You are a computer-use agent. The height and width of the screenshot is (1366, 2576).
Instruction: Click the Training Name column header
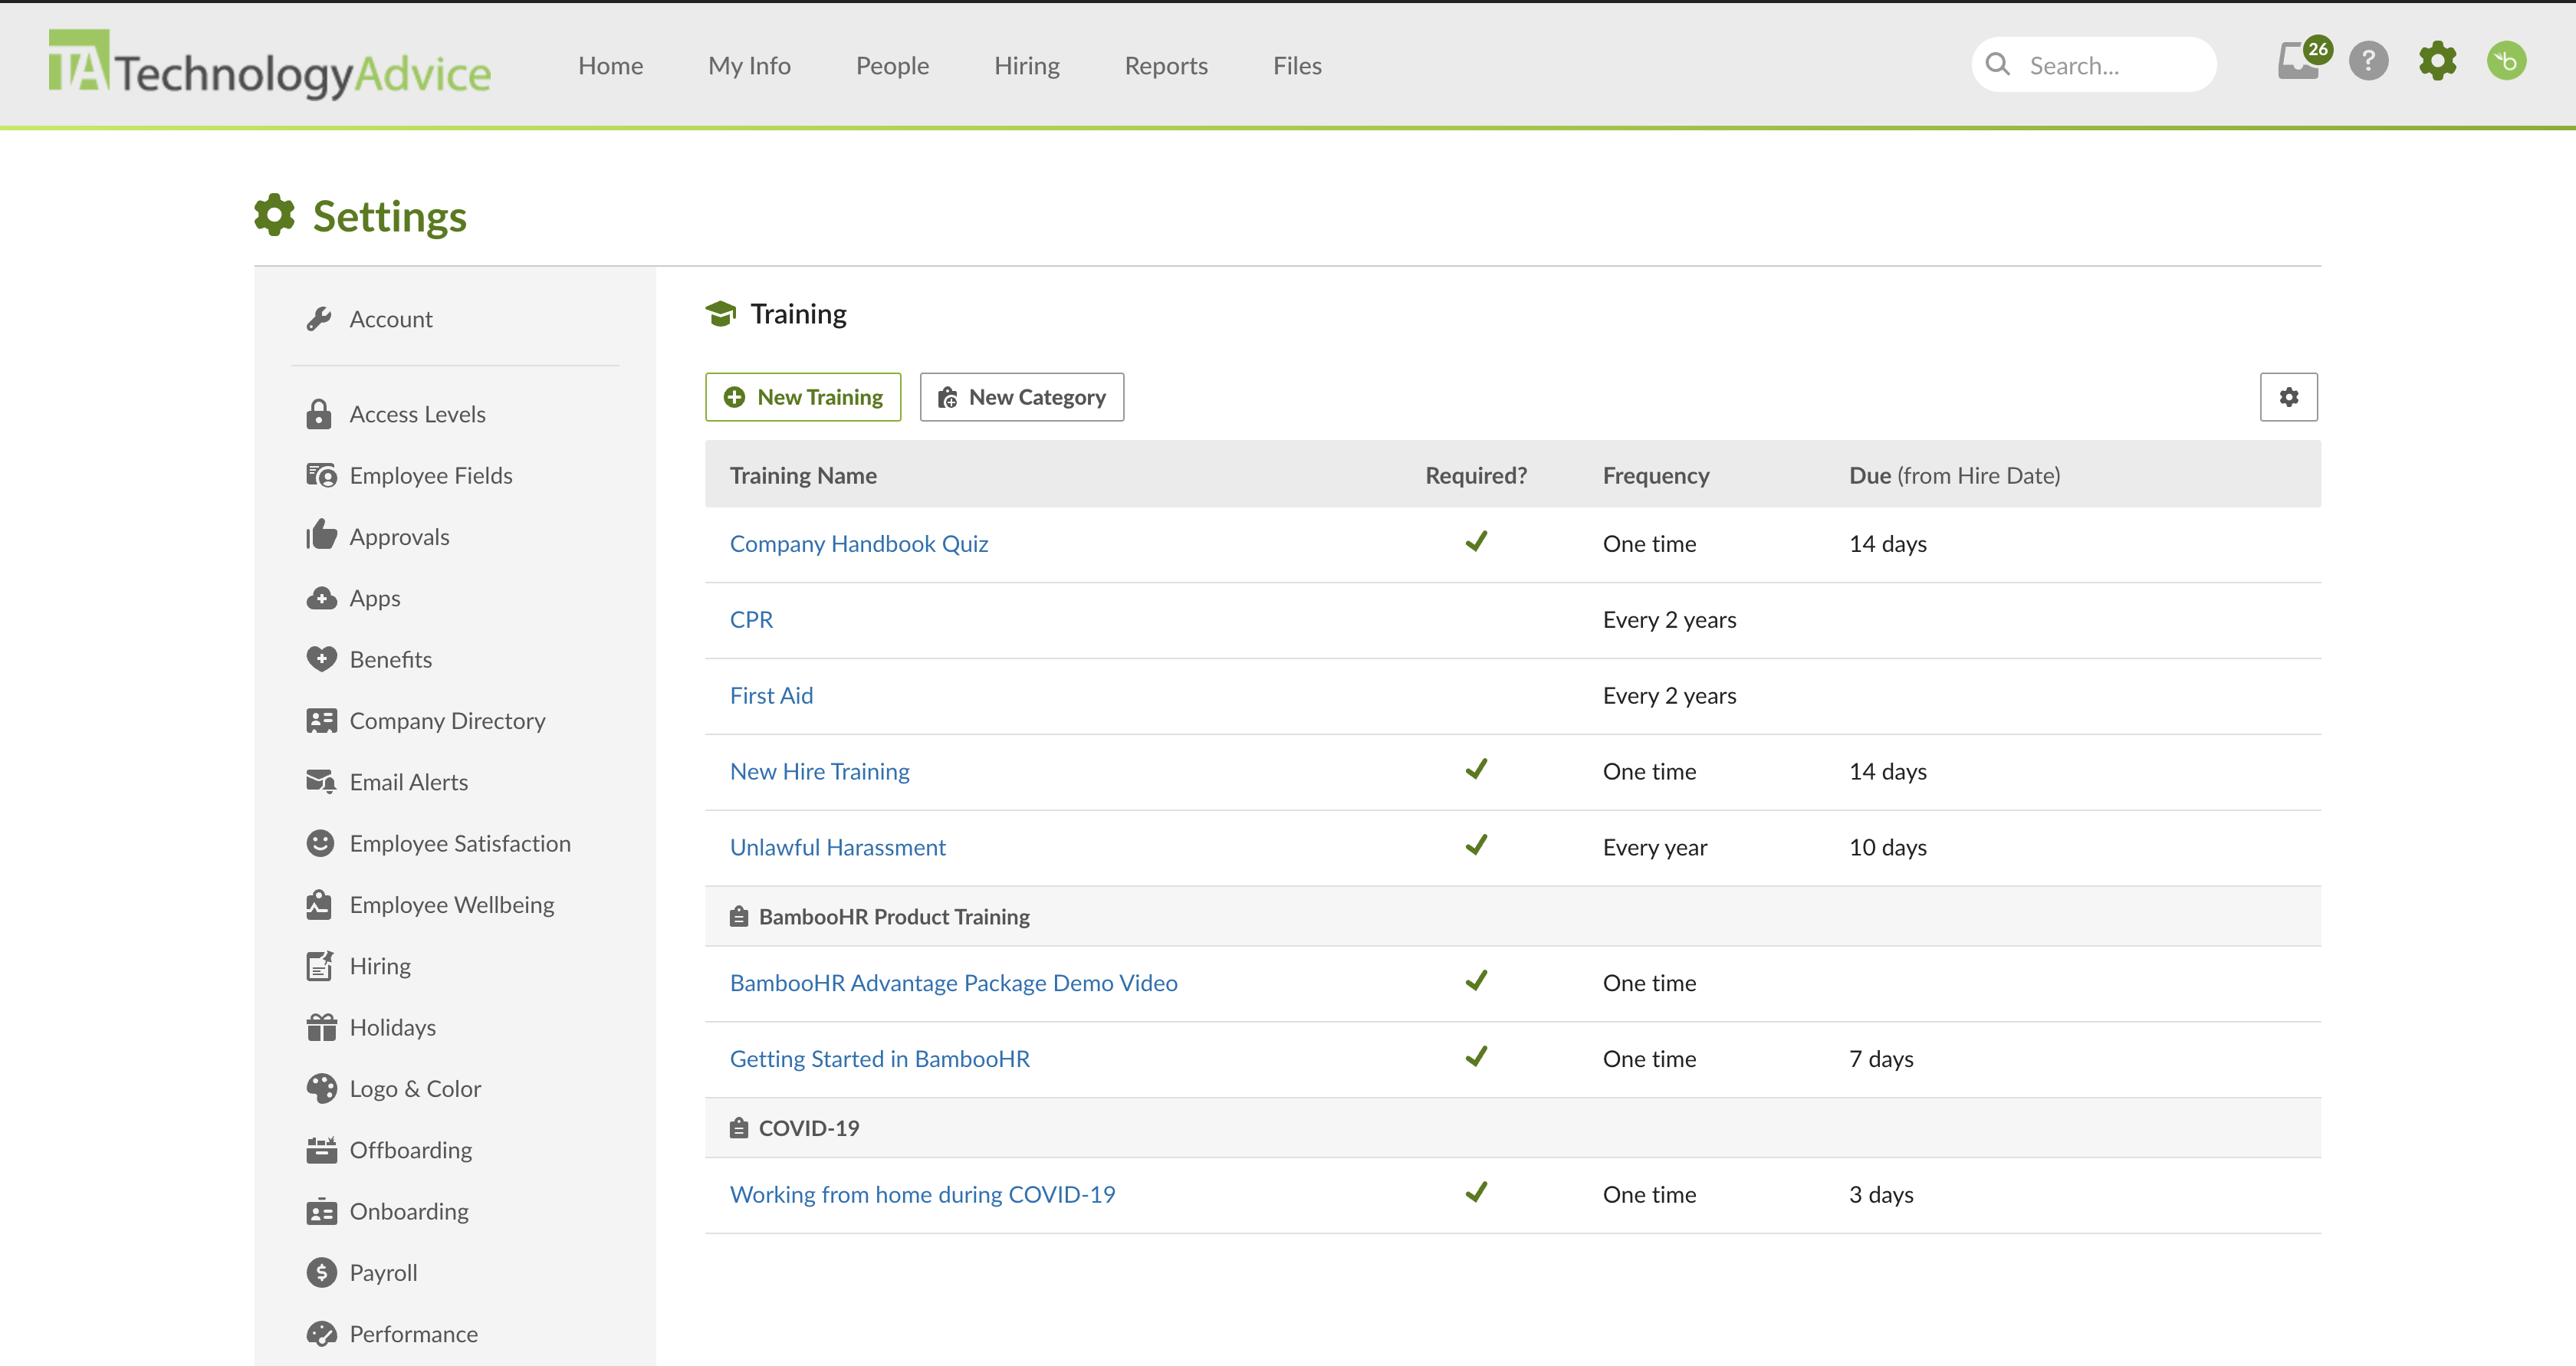tap(802, 475)
